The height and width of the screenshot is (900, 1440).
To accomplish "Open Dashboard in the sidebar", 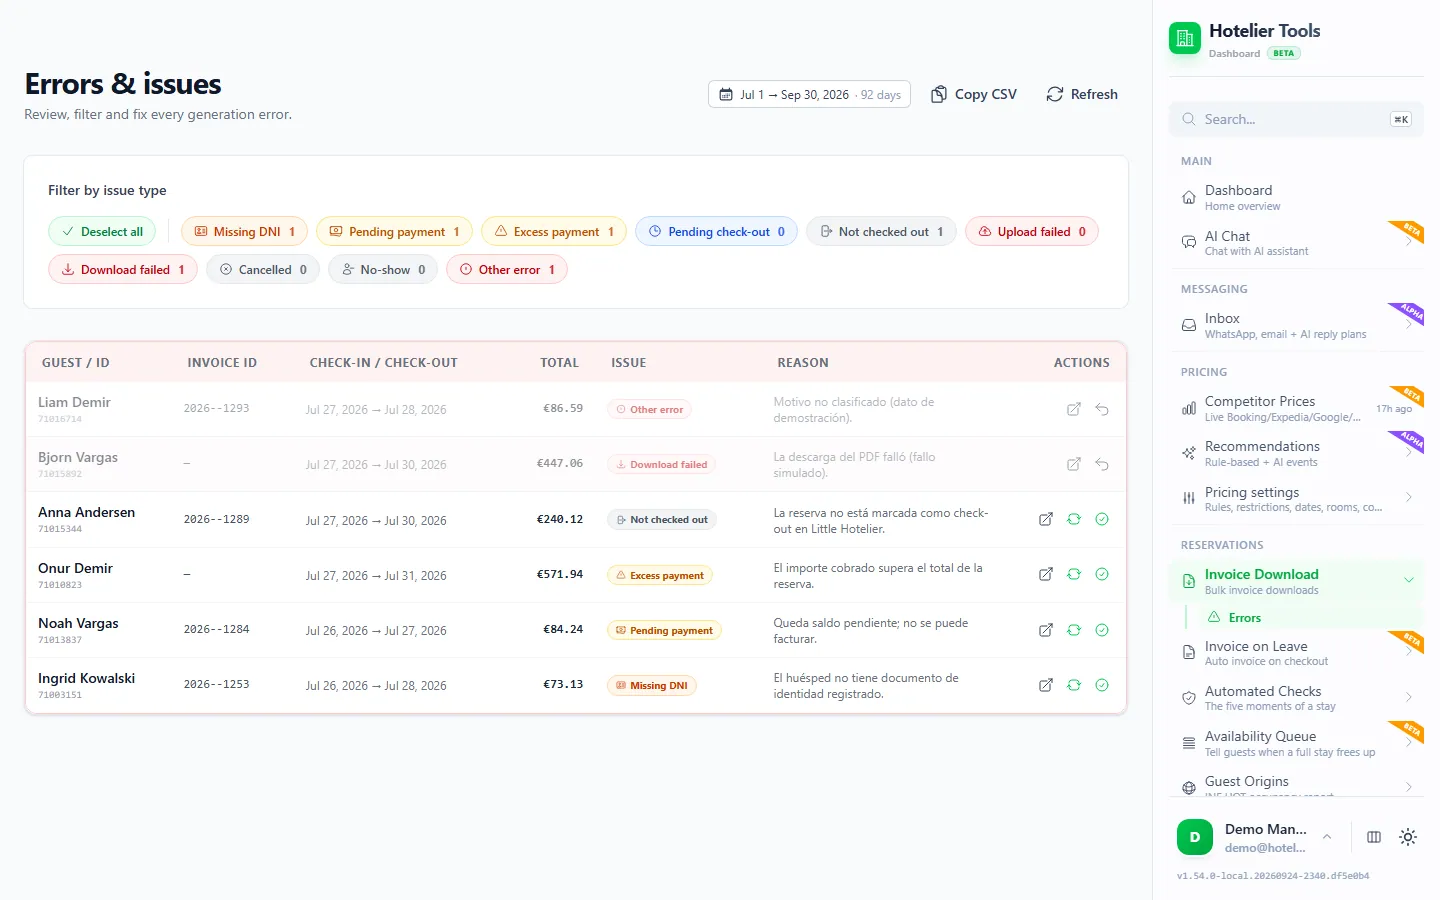I will click(1296, 197).
